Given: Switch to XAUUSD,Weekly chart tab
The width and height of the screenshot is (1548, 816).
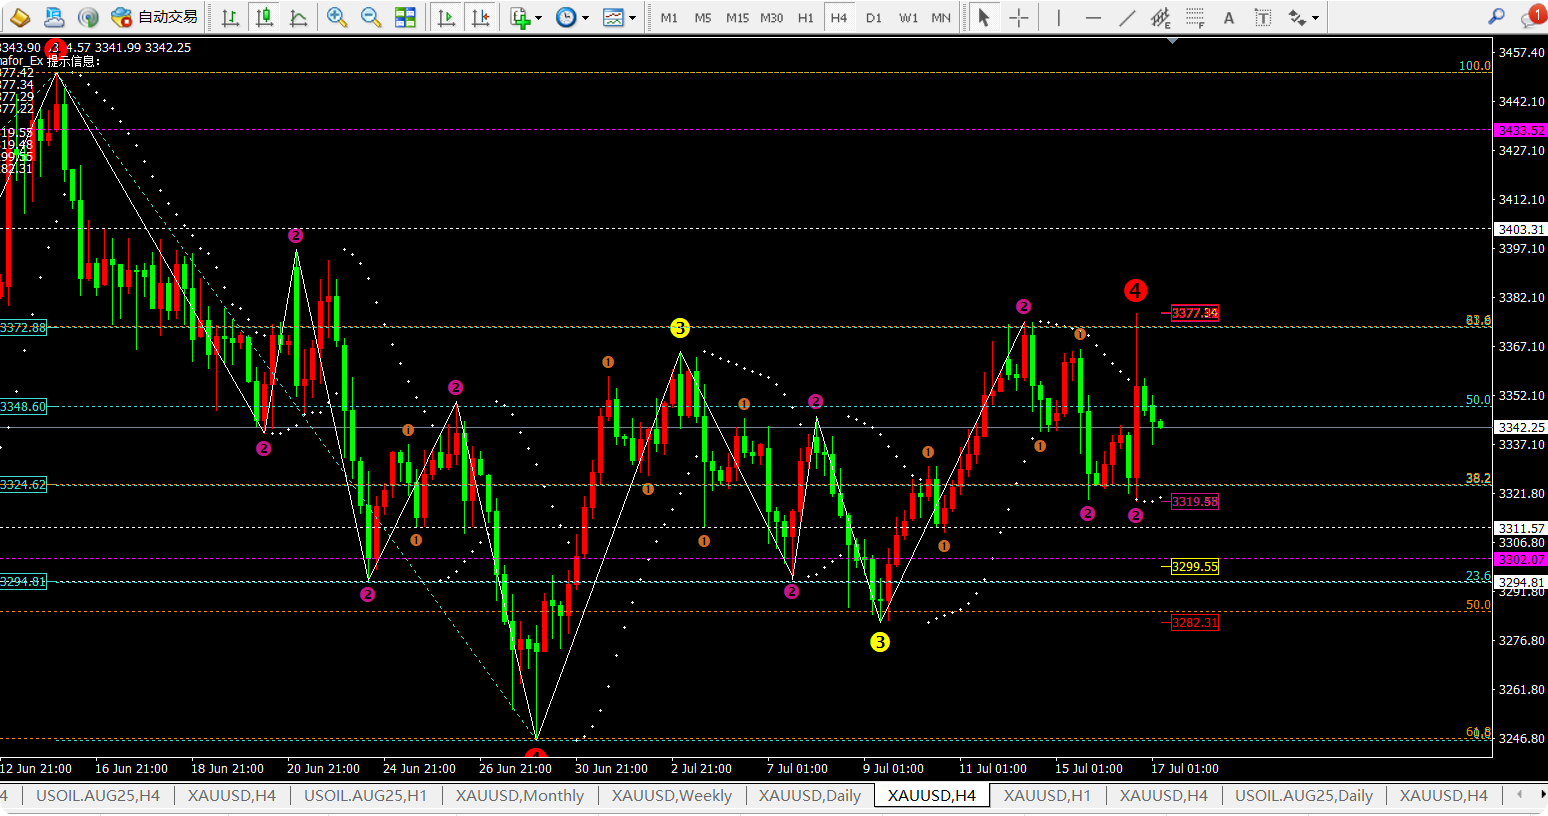Looking at the screenshot, I should click(x=672, y=796).
